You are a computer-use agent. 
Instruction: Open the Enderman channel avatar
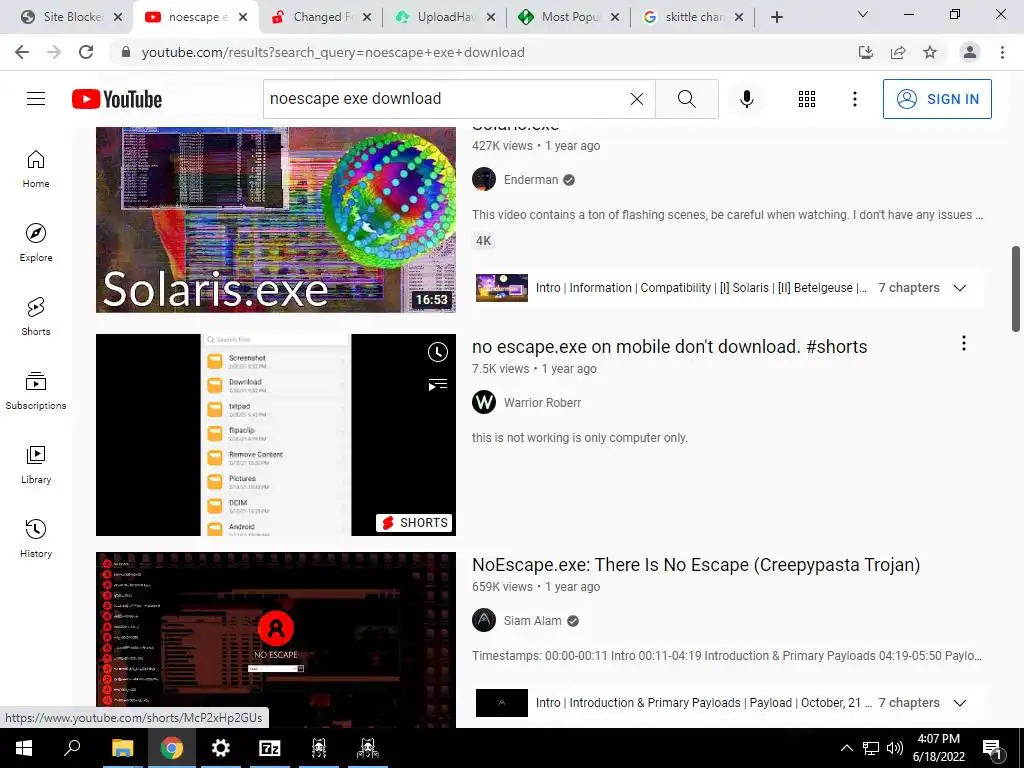click(484, 180)
